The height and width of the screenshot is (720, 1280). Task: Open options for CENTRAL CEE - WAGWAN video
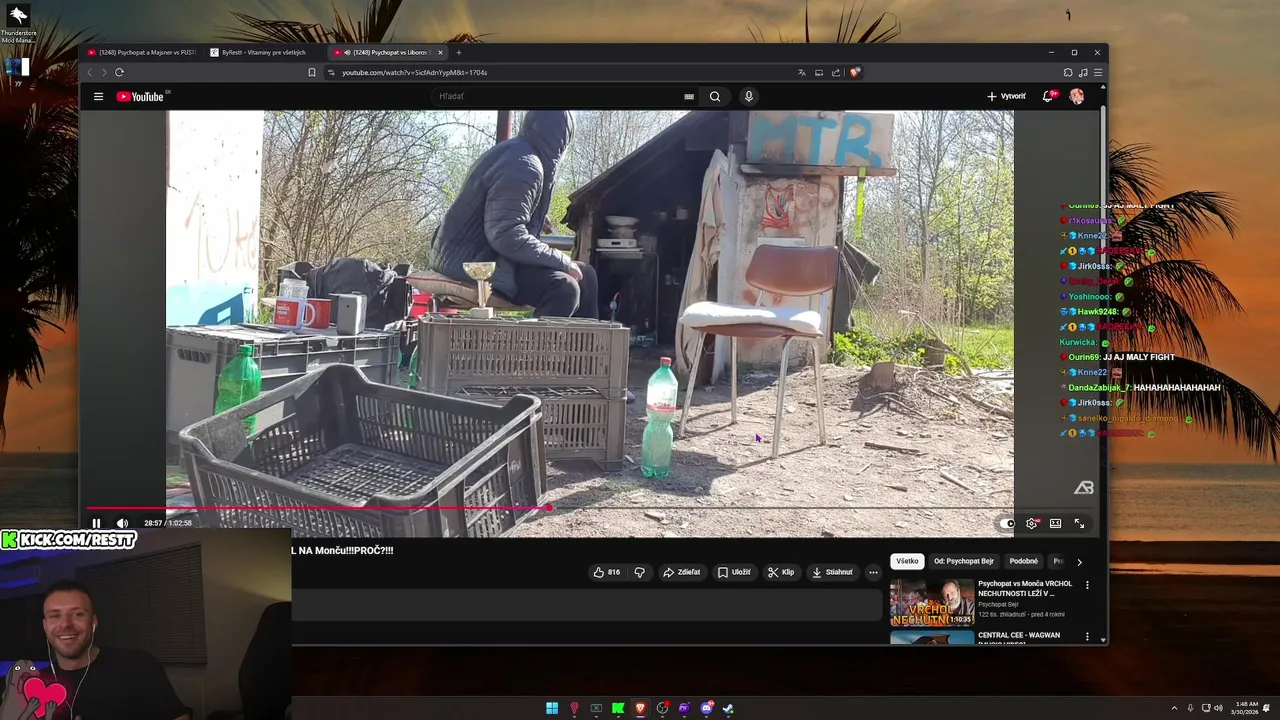[x=1087, y=636]
